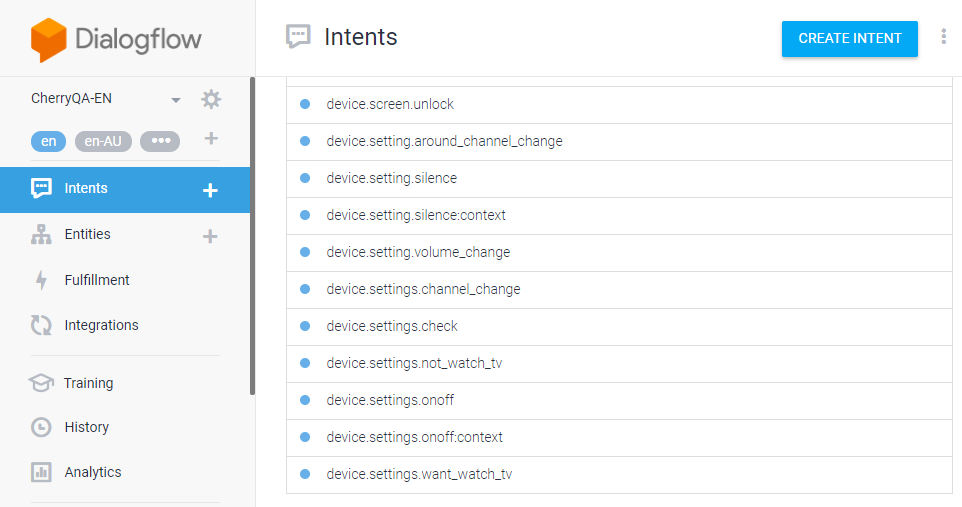Open intent device.settings.want_watch_tv
This screenshot has width=962, height=507.
[x=619, y=474]
